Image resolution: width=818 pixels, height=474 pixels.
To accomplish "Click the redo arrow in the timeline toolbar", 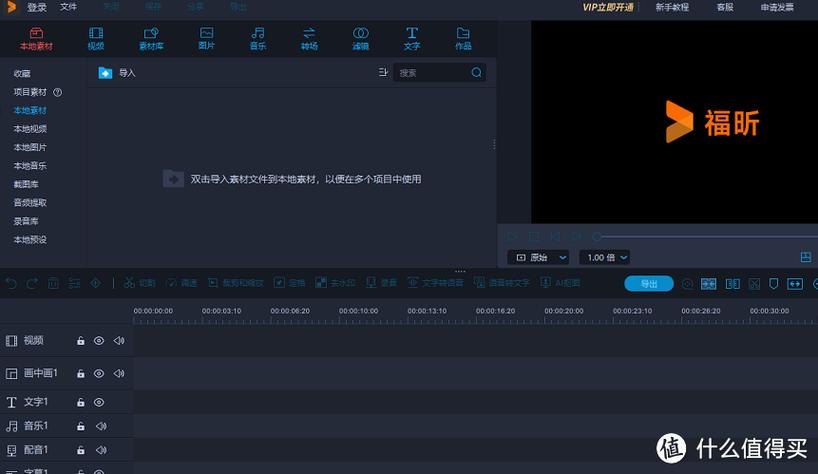I will pyautogui.click(x=32, y=283).
